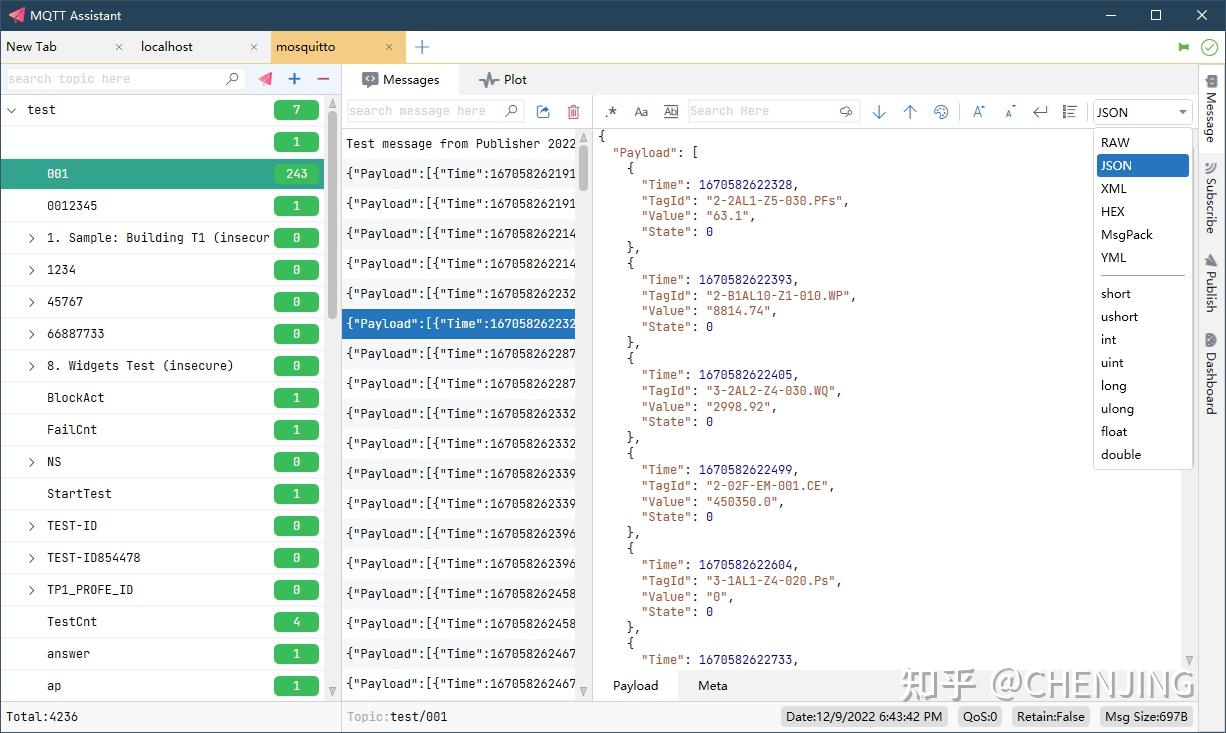1226x733 pixels.
Task: Open the highlight color palette icon
Action: [x=940, y=112]
